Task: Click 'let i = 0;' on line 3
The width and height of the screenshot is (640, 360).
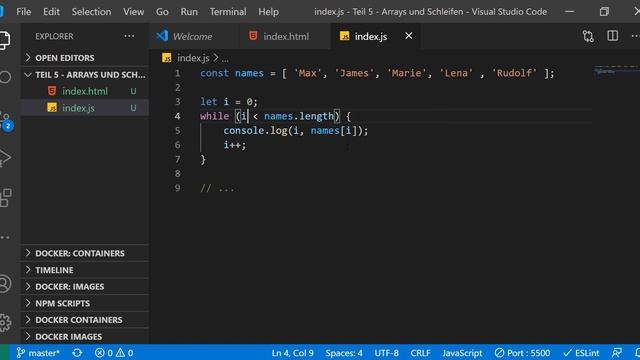Action: (229, 102)
